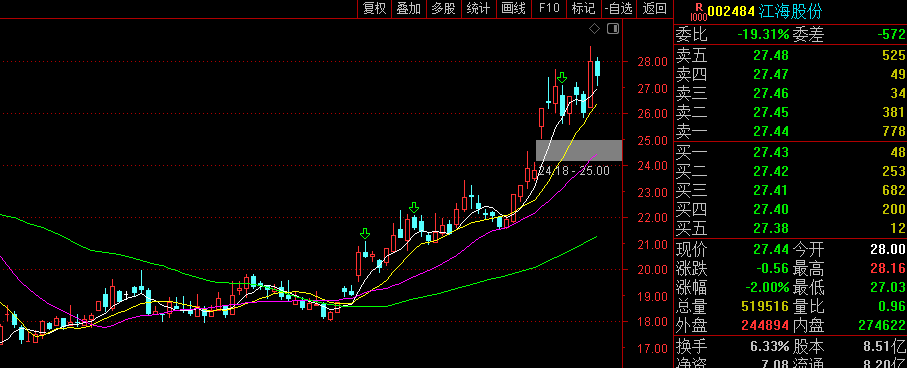907x368 pixels.
Task: Click the 外盘 value 244894
Action: click(x=765, y=326)
